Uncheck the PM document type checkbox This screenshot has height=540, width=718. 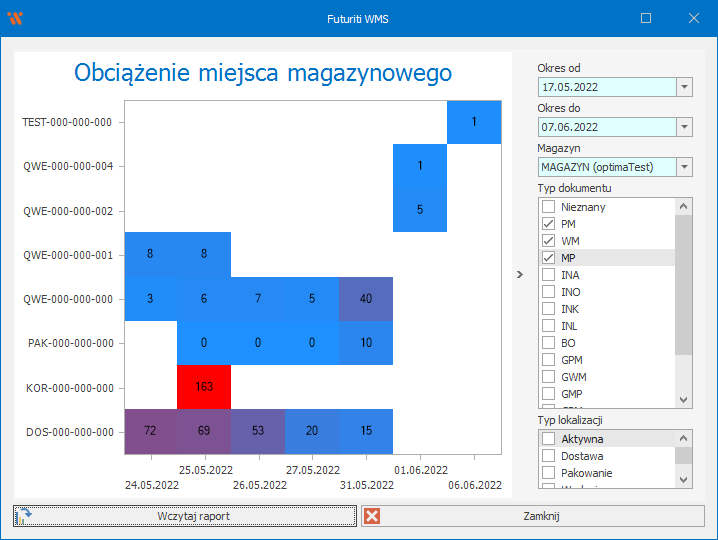(x=548, y=224)
